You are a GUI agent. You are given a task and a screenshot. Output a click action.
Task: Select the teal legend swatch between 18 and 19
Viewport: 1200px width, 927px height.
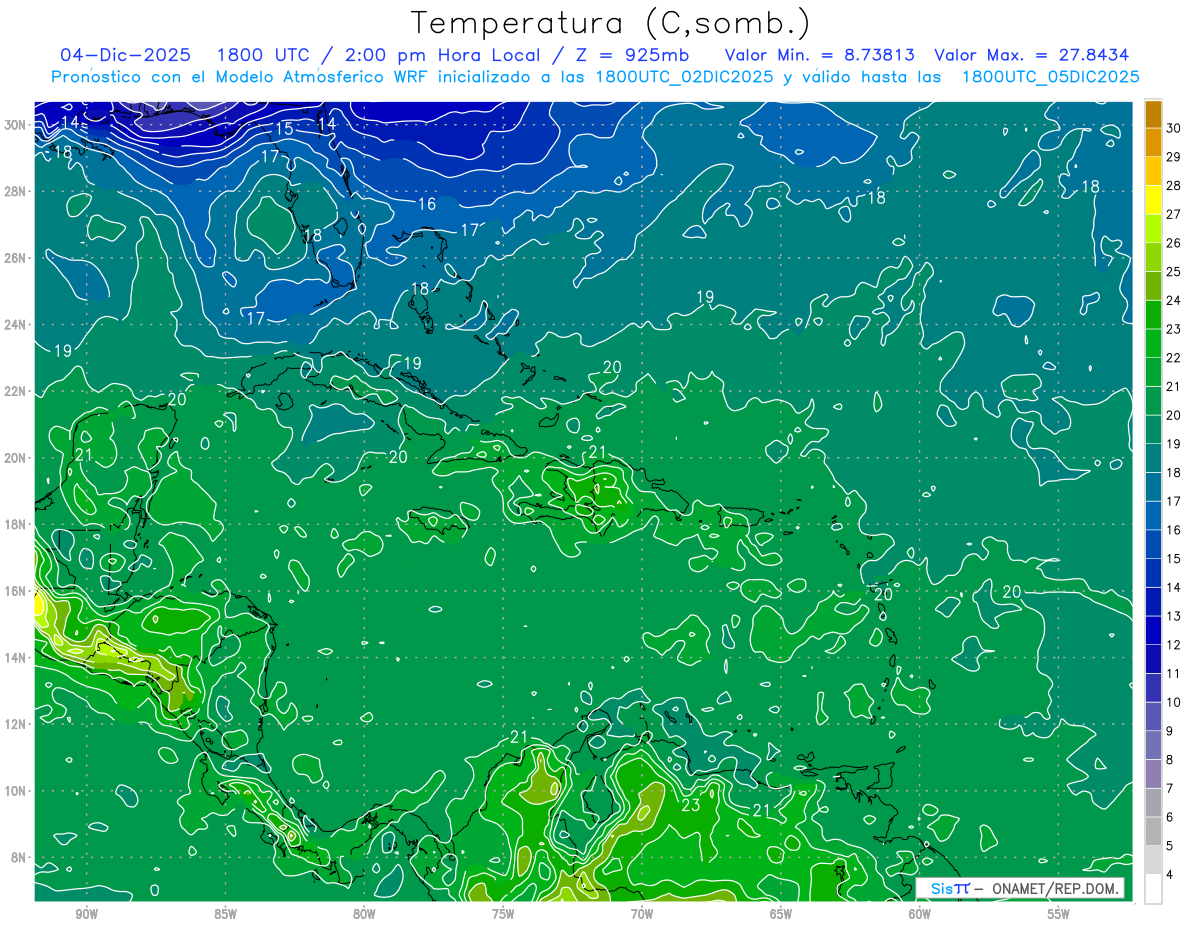click(x=1153, y=458)
